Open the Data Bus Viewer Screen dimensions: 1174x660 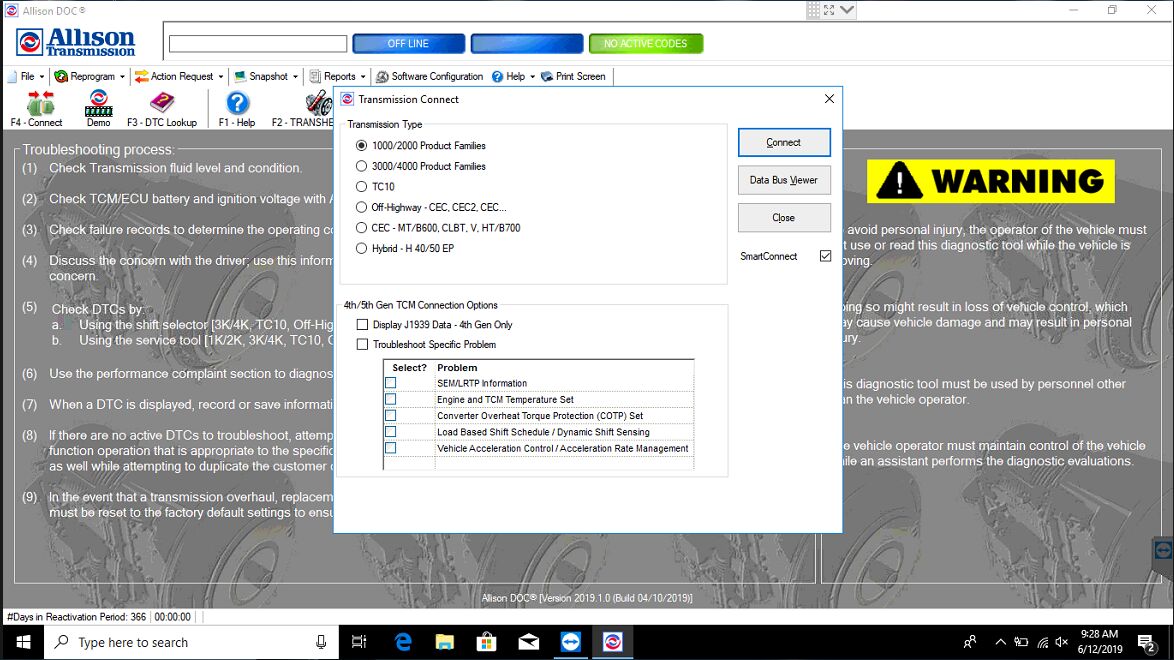coord(784,180)
